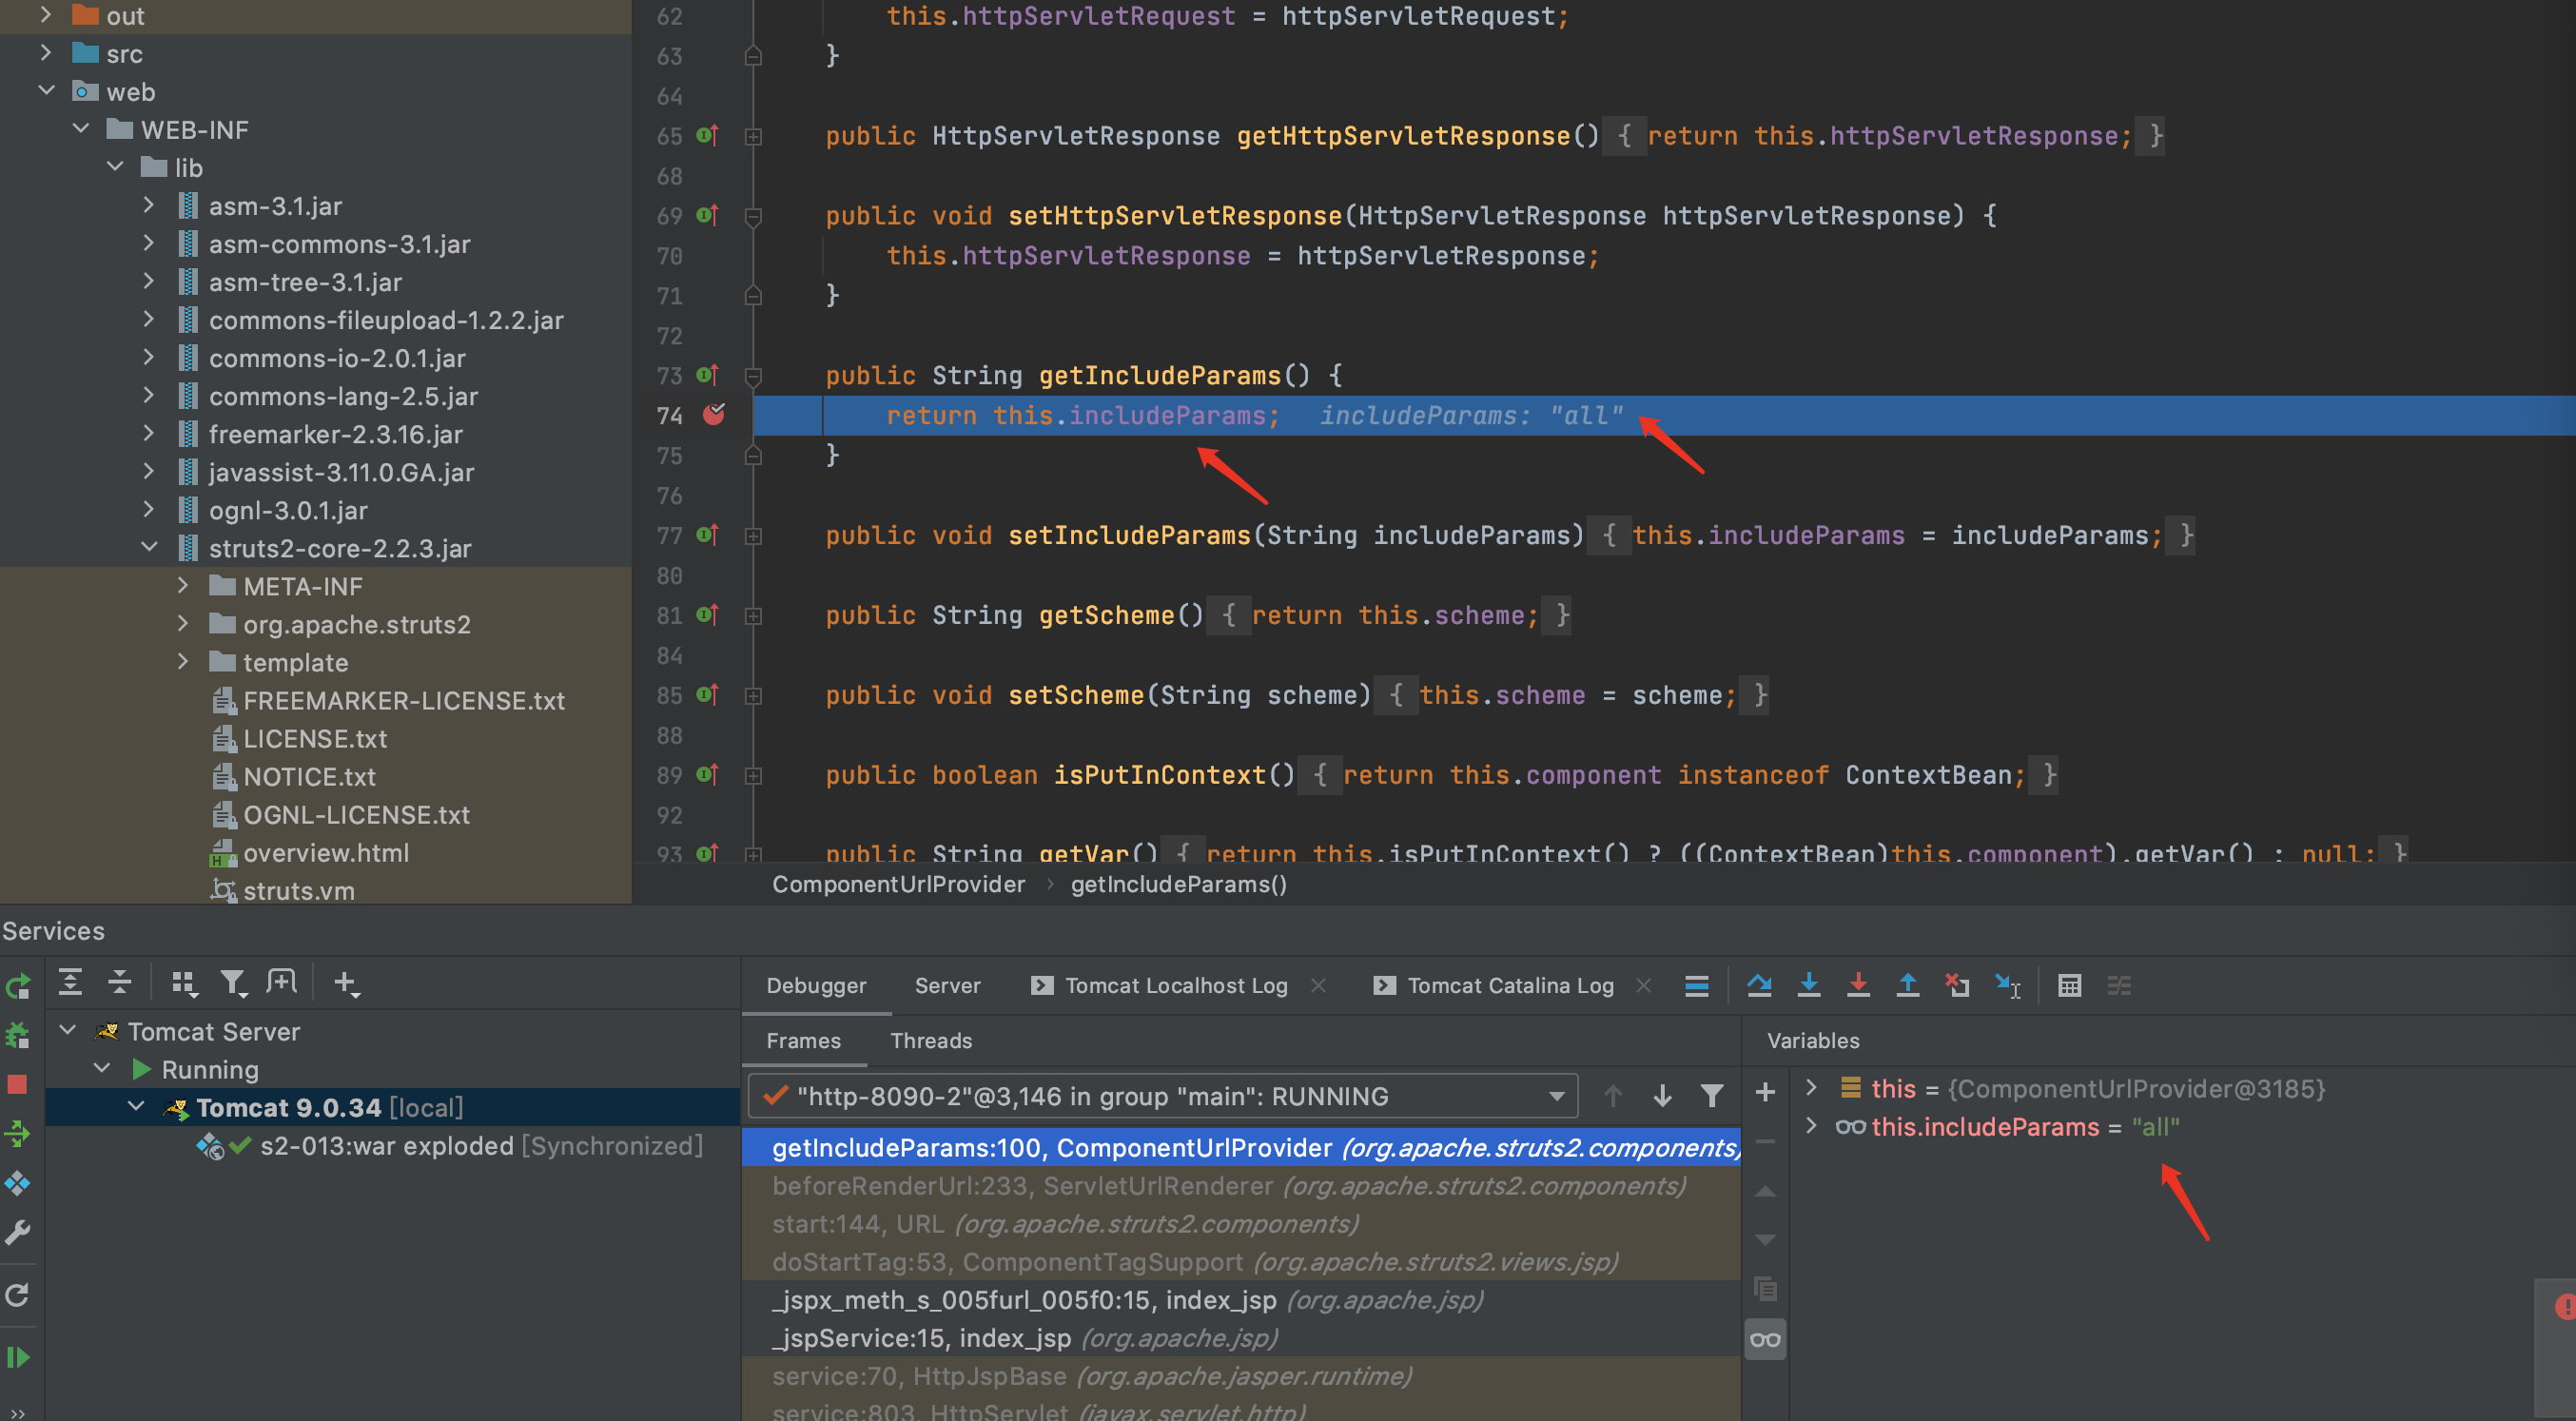This screenshot has width=2576, height=1421.
Task: Resume program with green play-pause icon
Action: [18, 1357]
